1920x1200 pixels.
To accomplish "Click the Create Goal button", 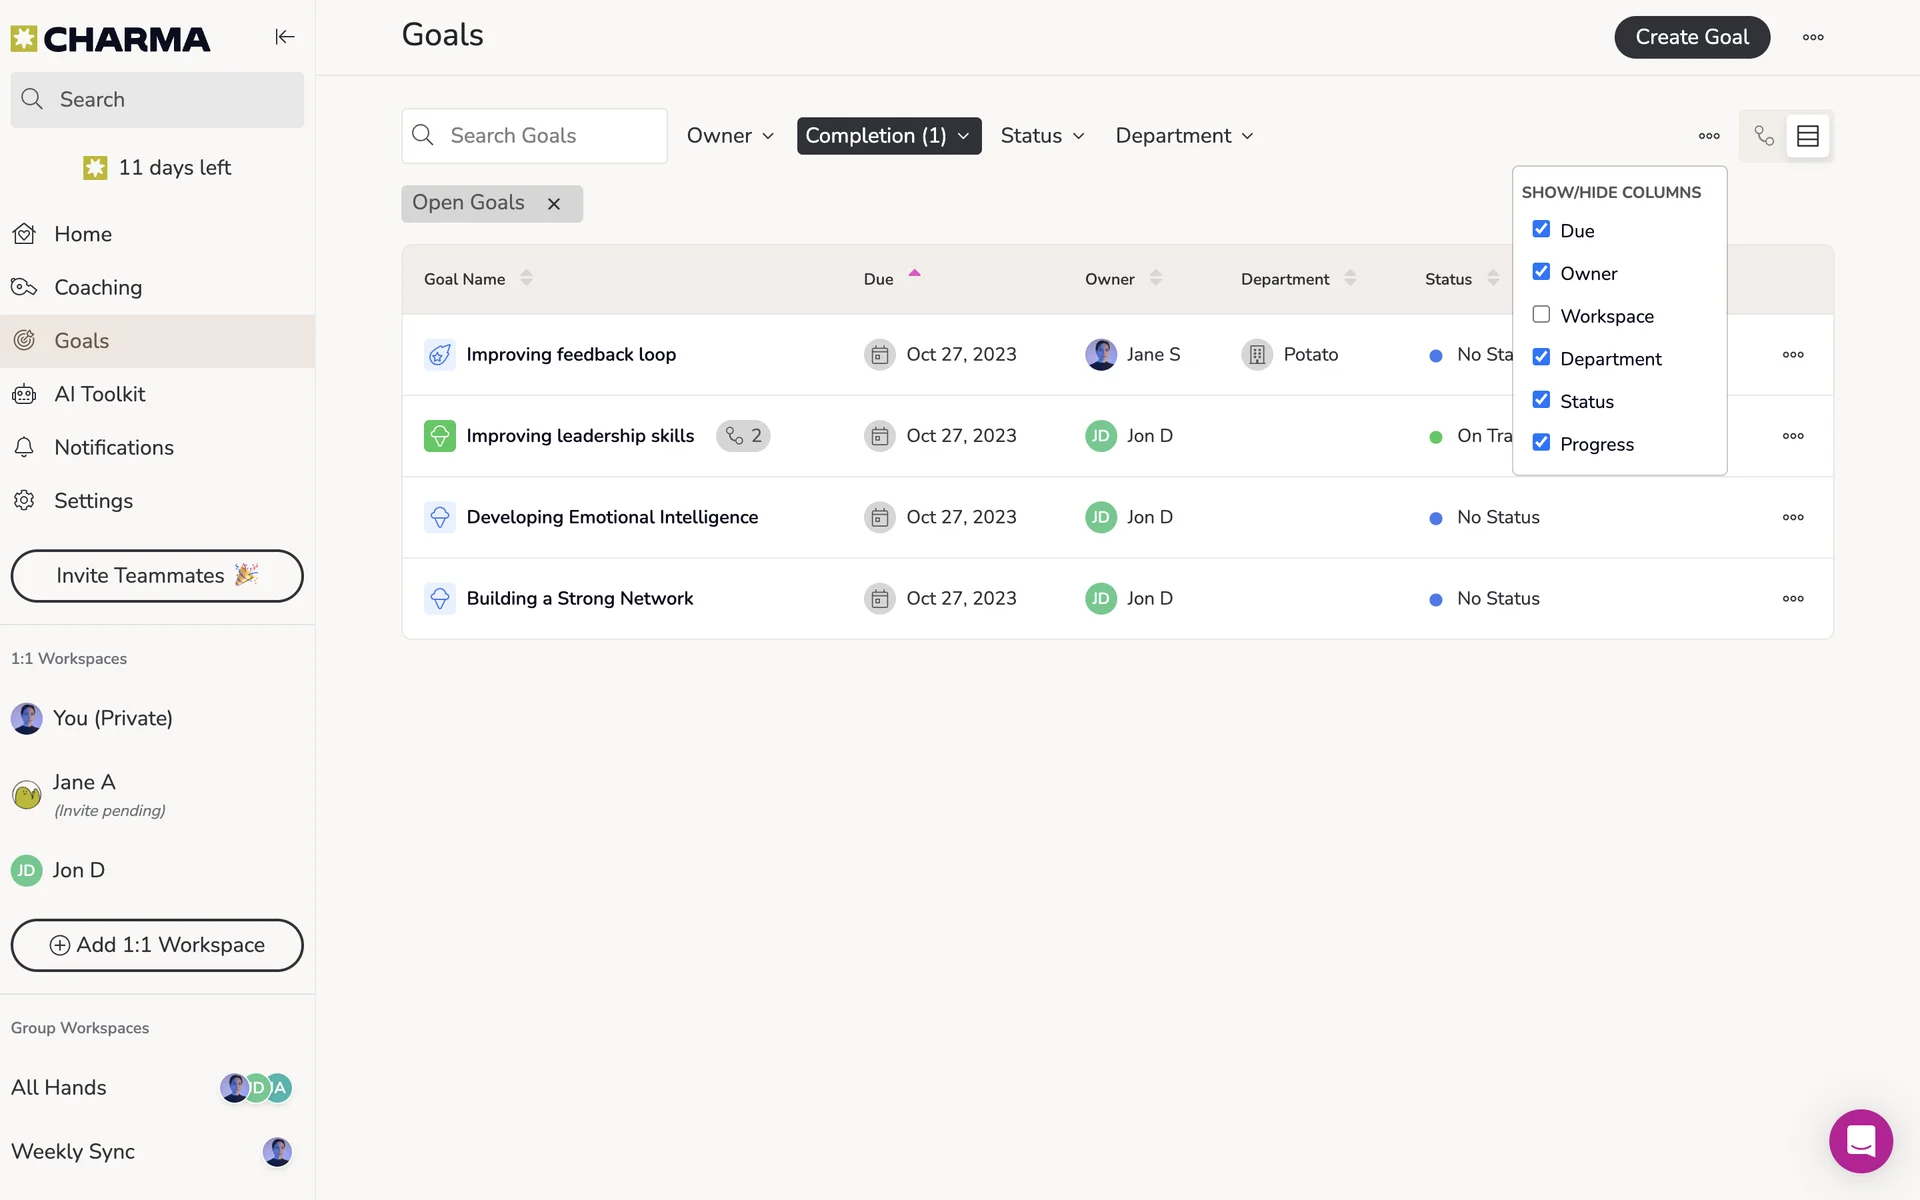I will 1691,37.
